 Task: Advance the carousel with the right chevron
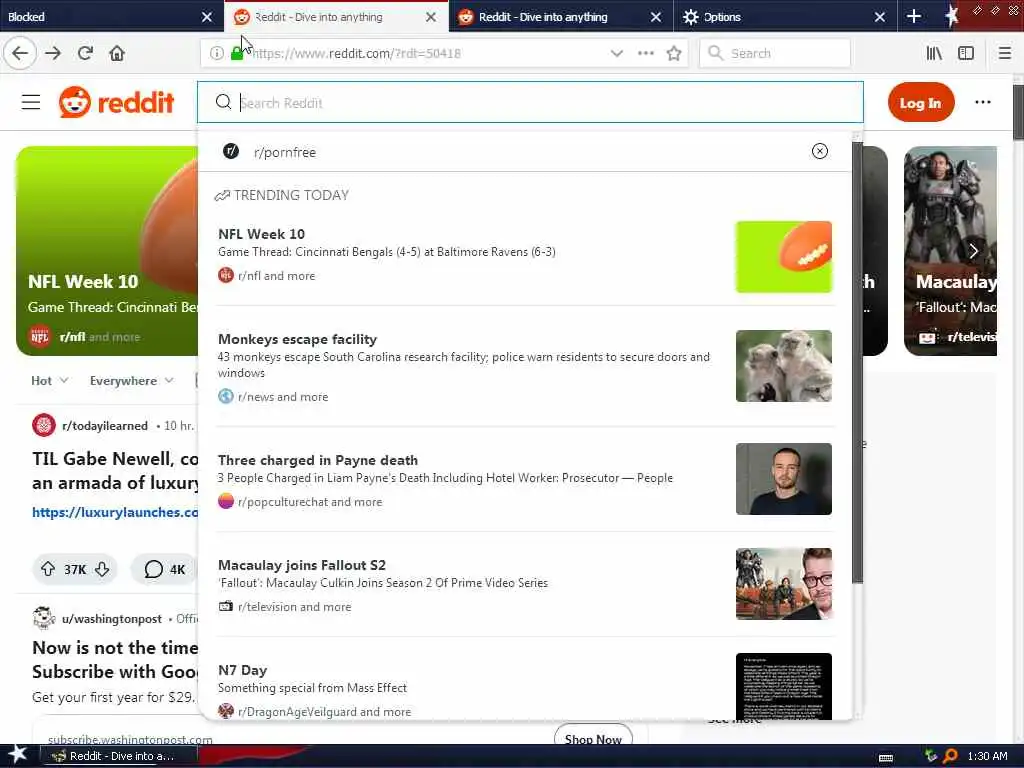pyautogui.click(x=973, y=251)
